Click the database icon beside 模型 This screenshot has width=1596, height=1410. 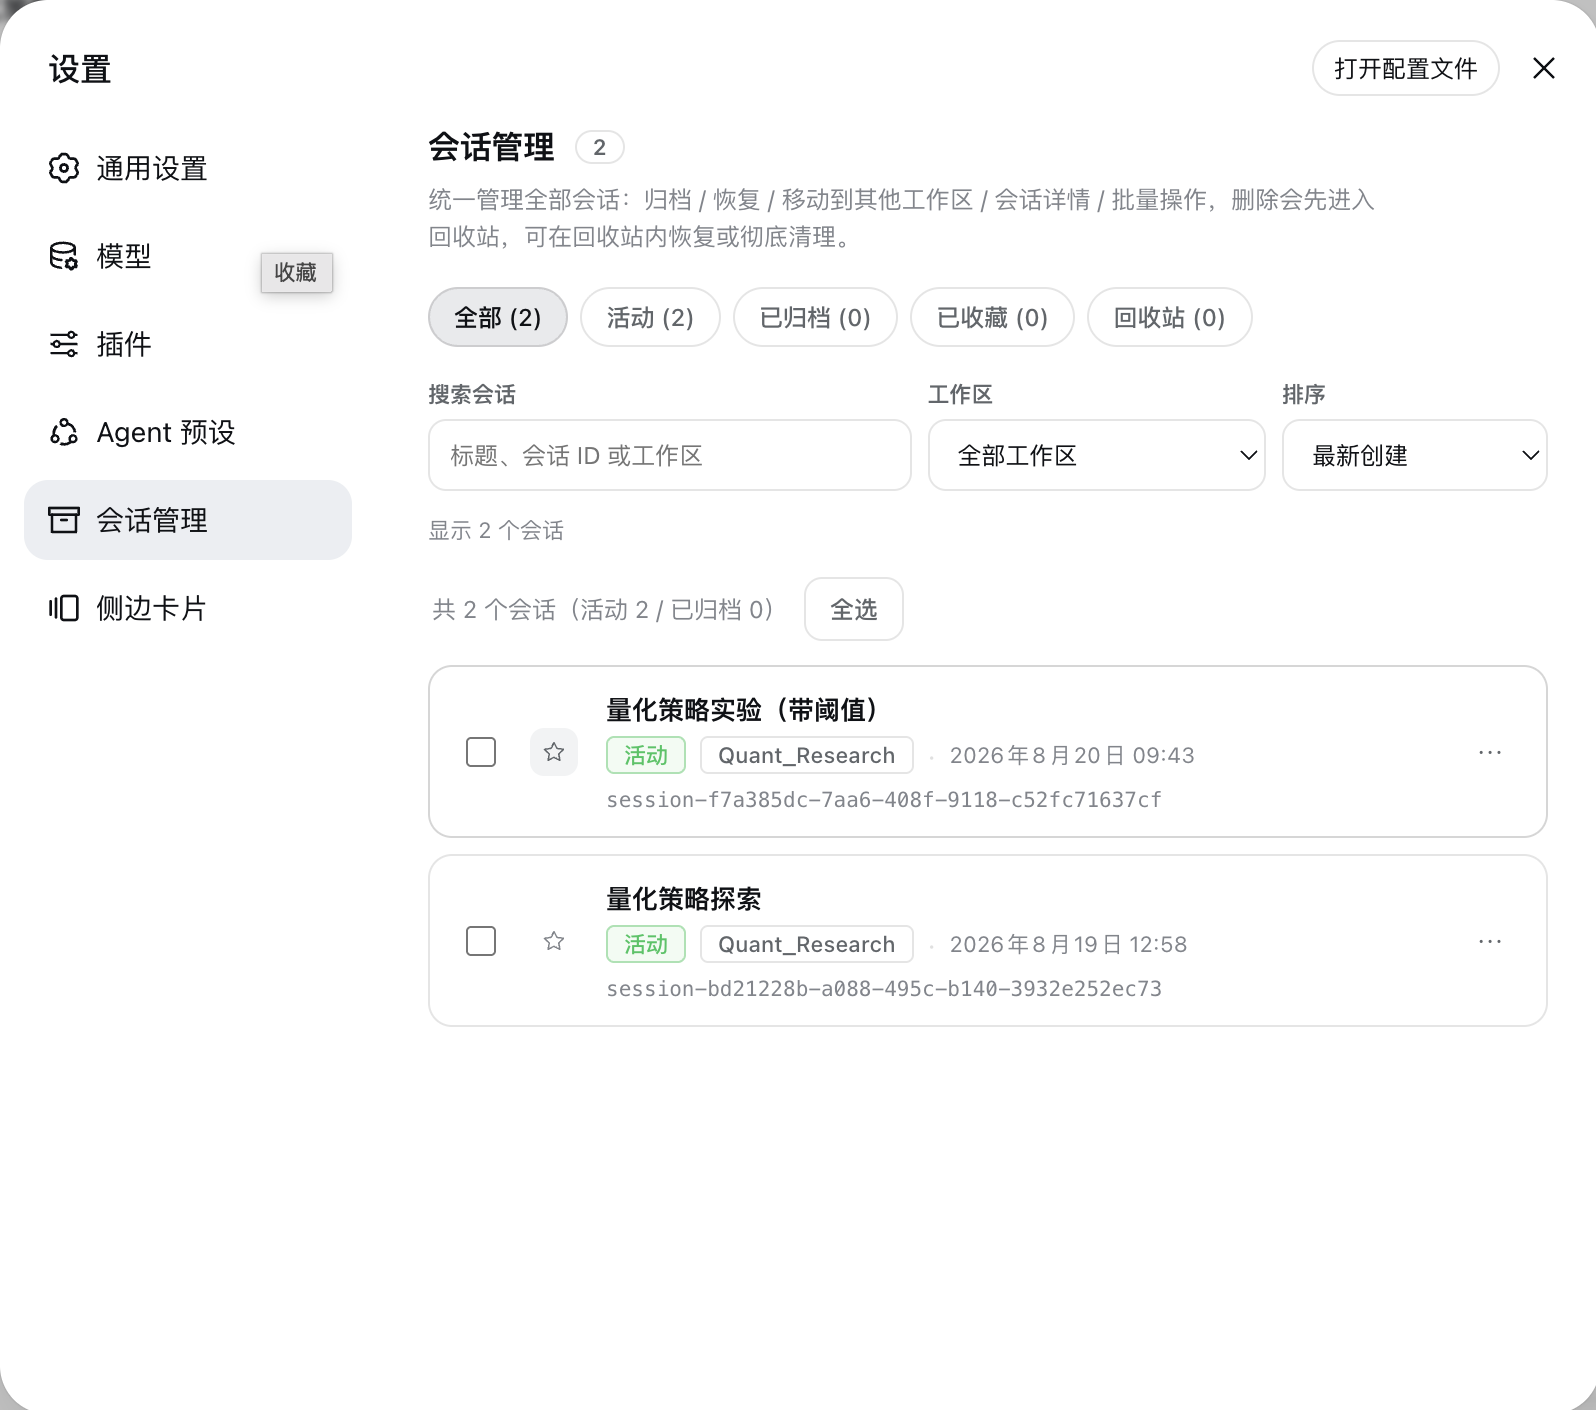click(x=64, y=256)
